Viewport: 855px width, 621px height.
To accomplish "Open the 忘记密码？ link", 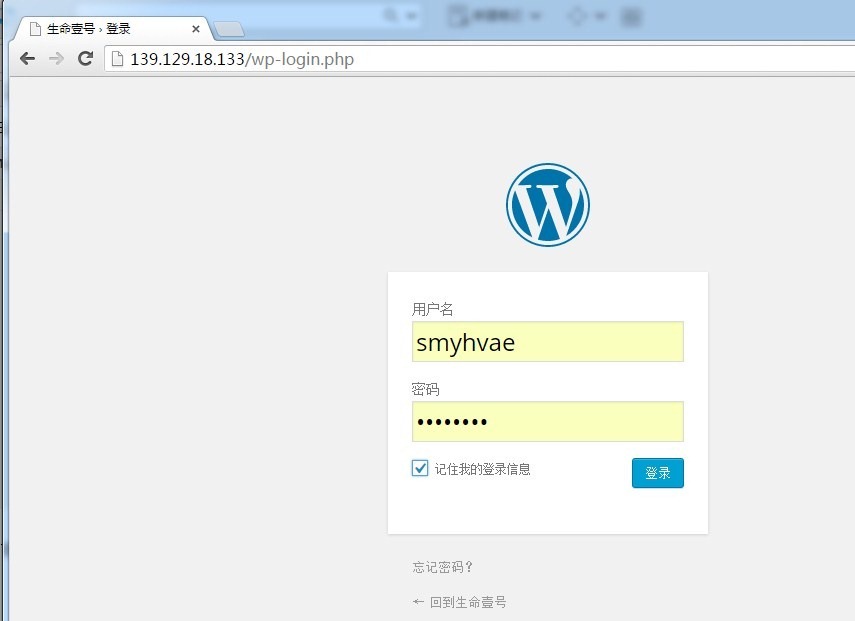I will [x=442, y=567].
